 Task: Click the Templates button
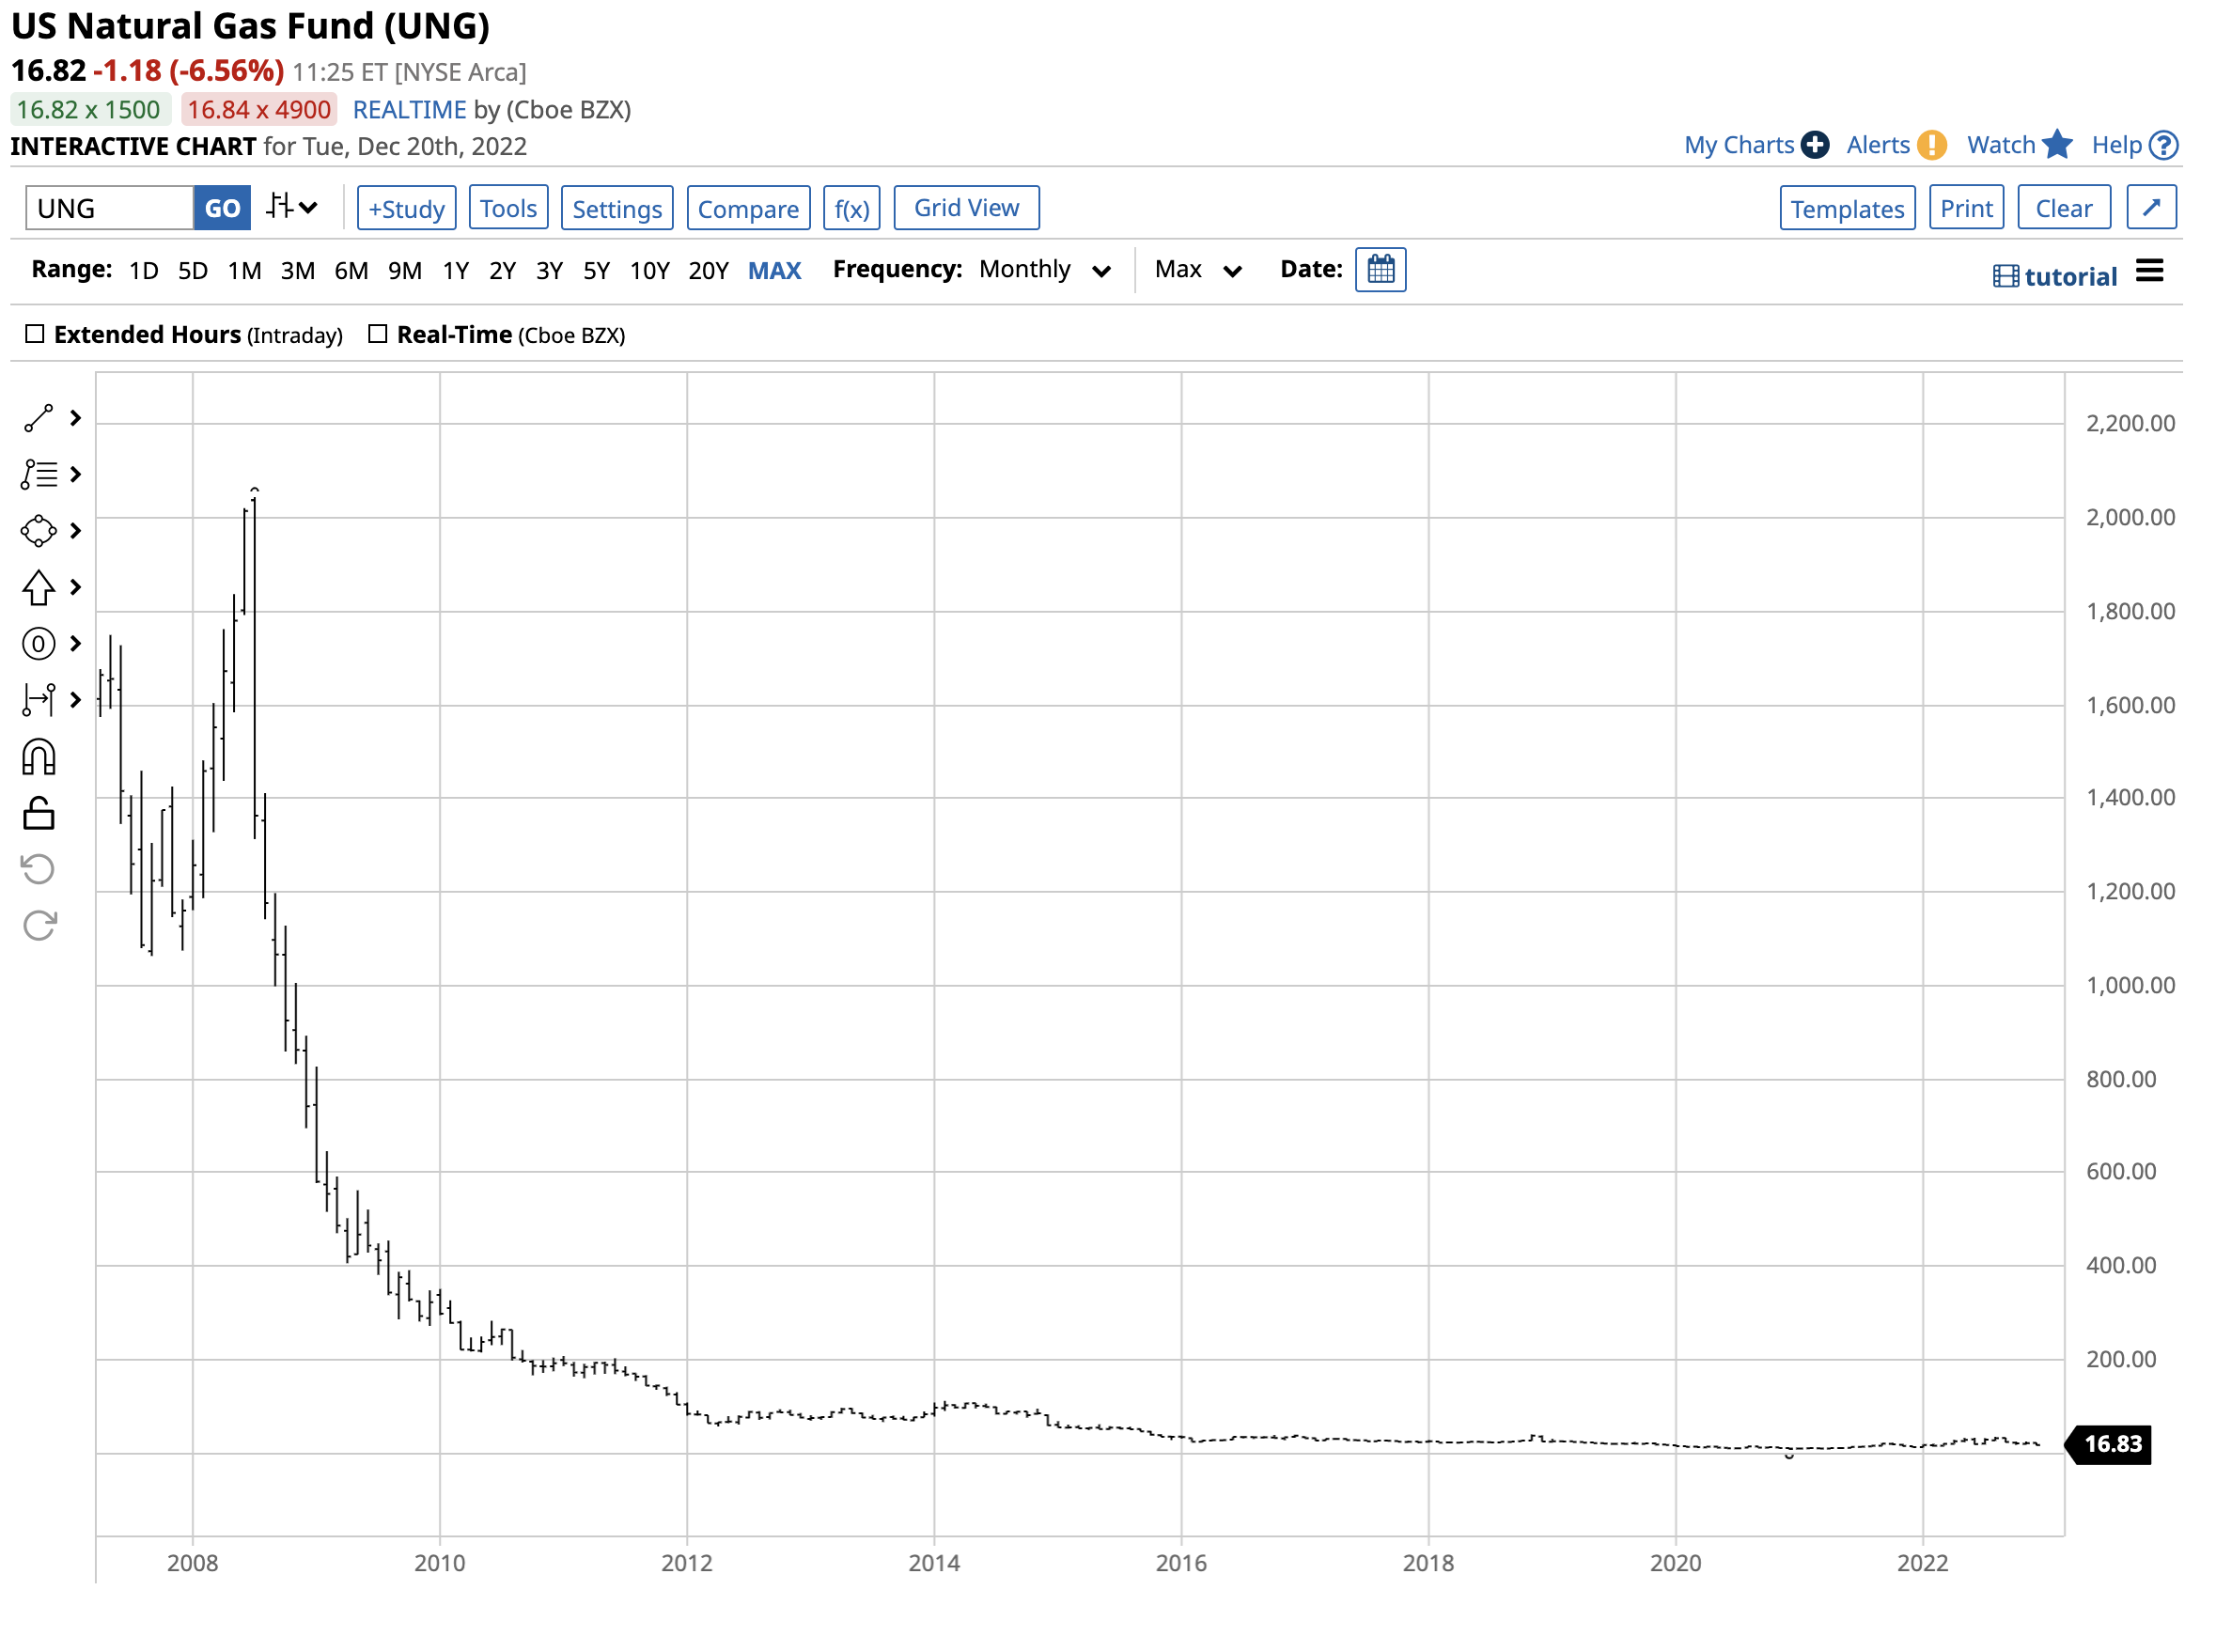pos(1846,208)
